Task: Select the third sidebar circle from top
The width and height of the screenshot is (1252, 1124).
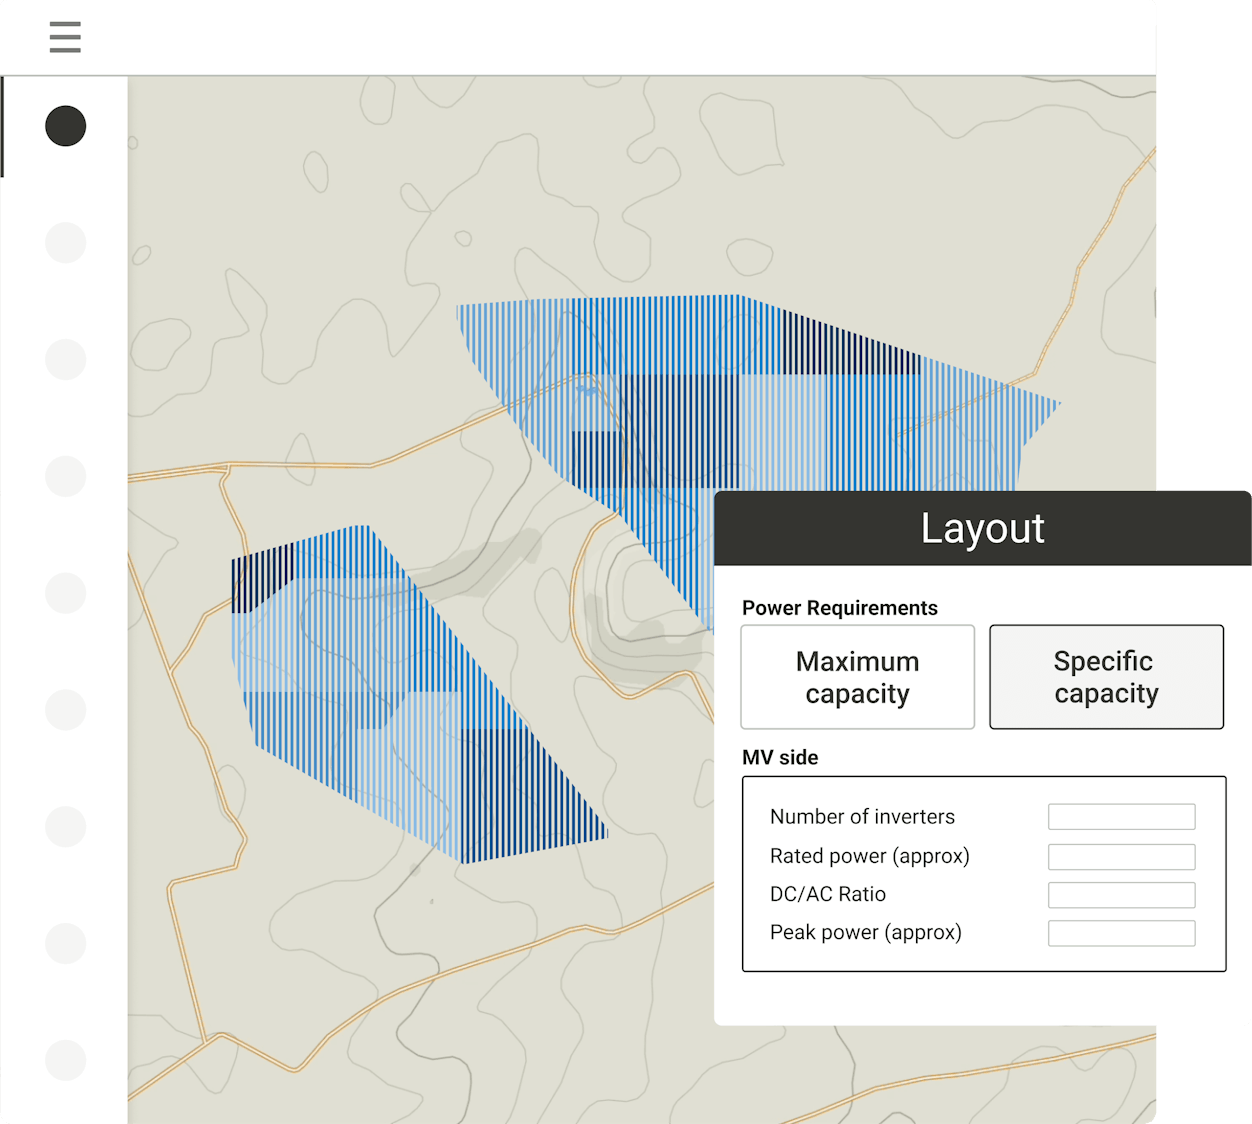Action: pos(66,360)
